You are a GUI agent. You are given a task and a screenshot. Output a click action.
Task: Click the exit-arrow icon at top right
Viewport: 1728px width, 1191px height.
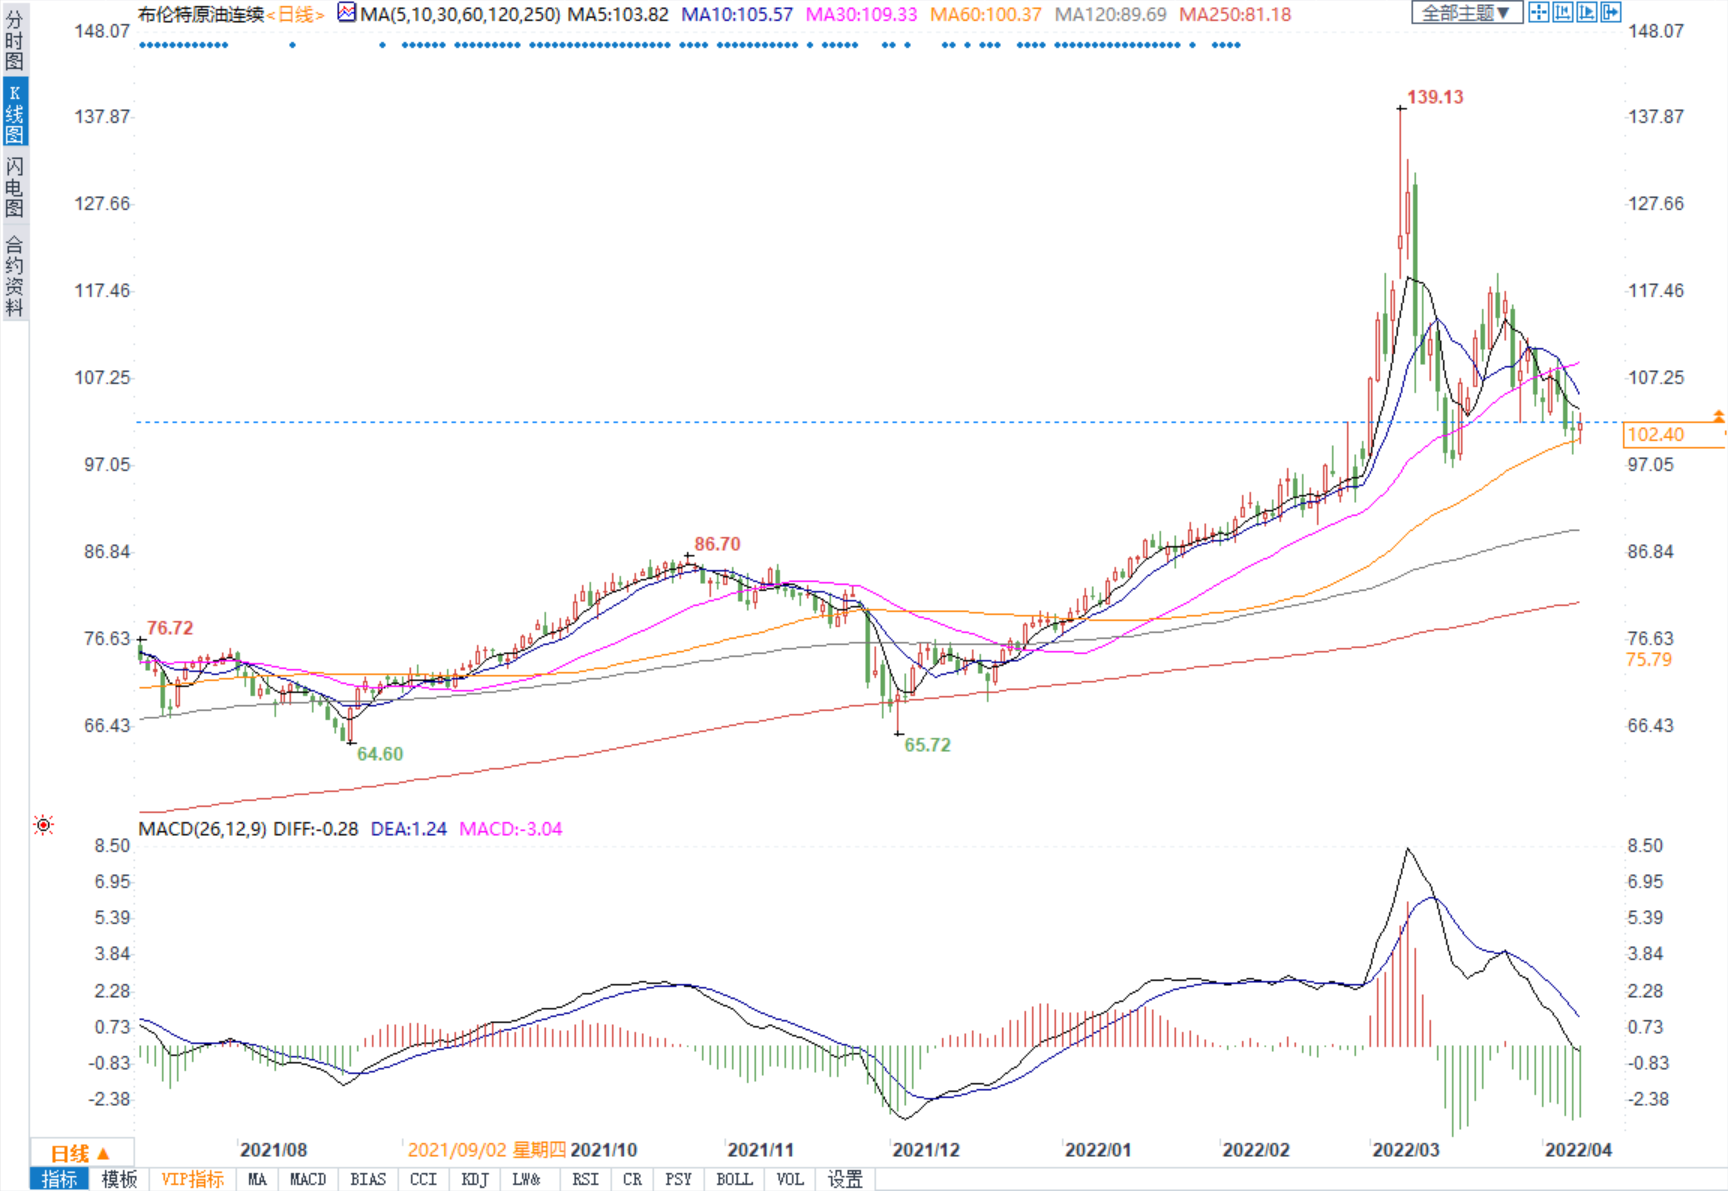[x=1610, y=13]
